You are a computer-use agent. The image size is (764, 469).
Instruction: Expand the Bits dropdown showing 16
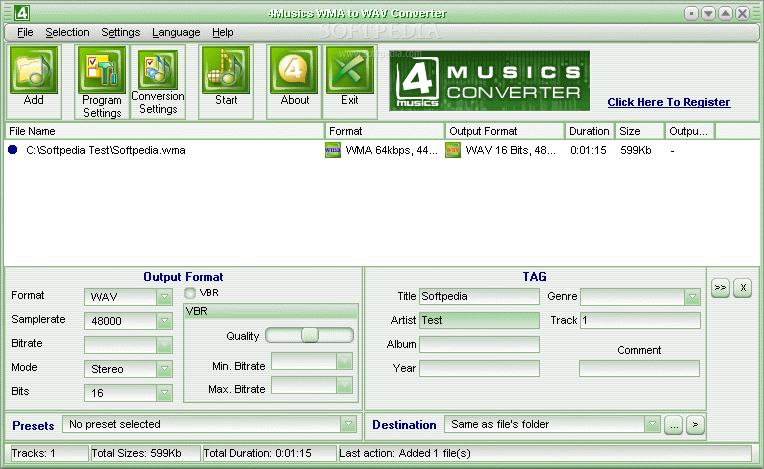[x=164, y=393]
